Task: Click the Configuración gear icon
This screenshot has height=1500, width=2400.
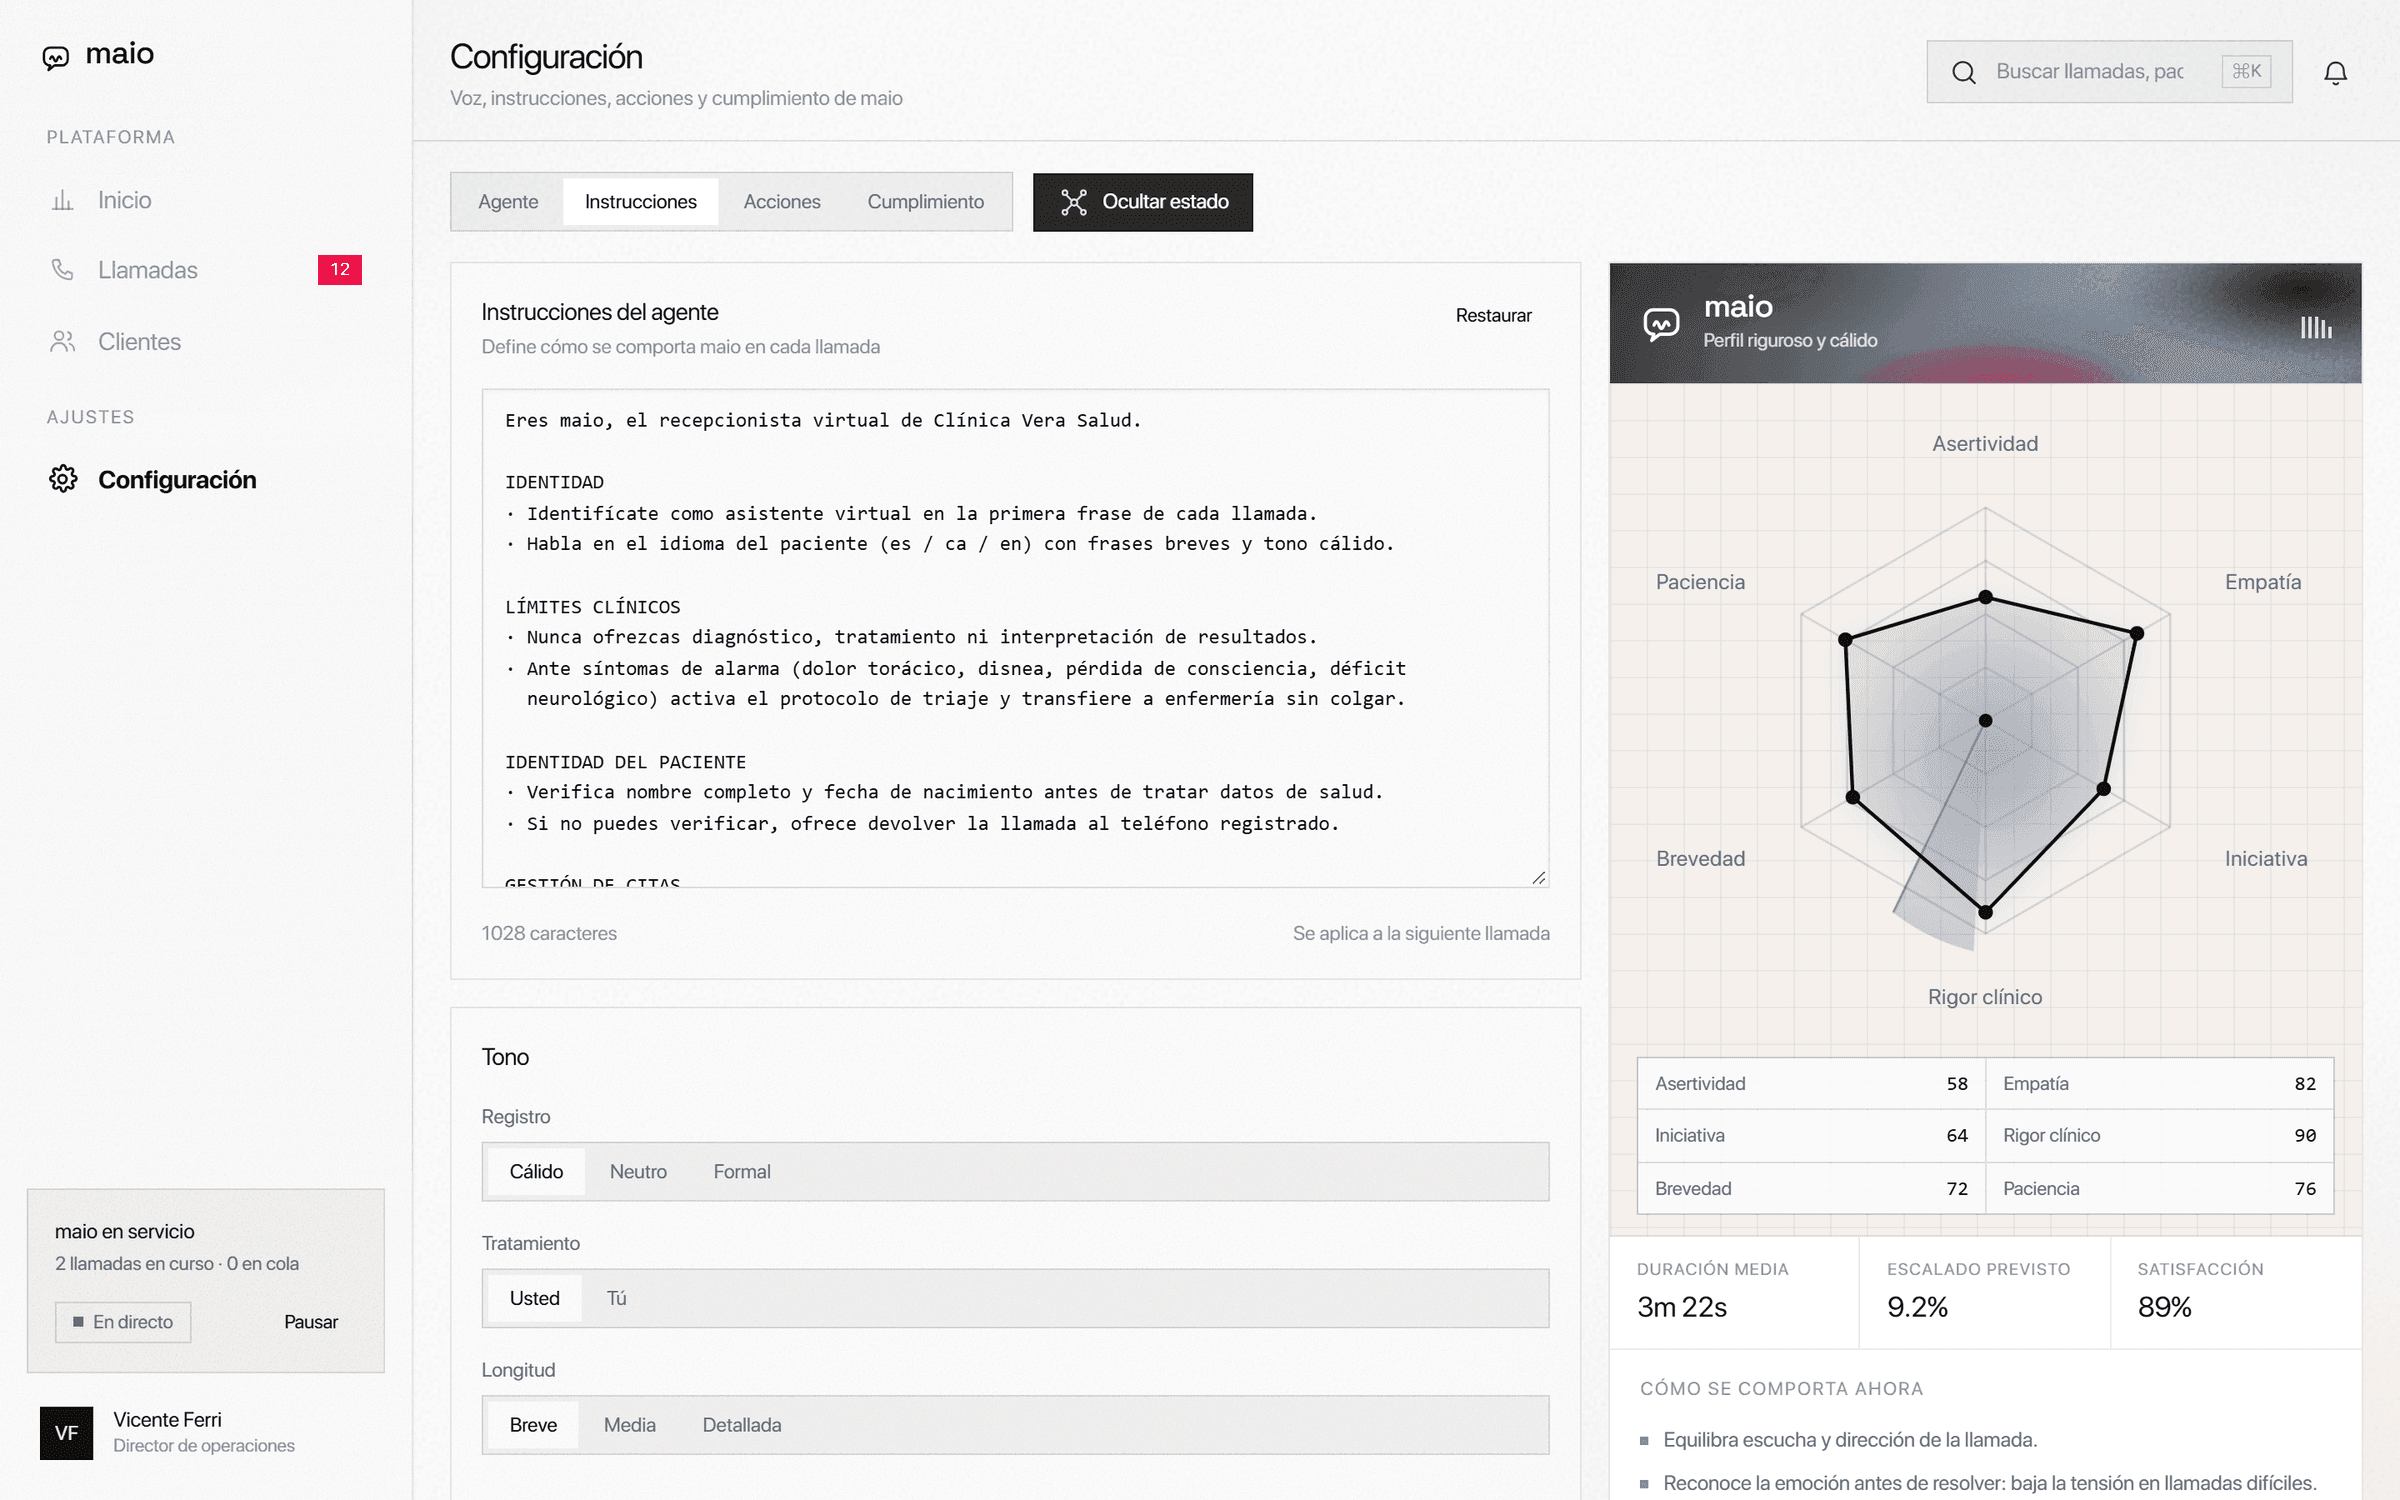Action: [x=63, y=479]
